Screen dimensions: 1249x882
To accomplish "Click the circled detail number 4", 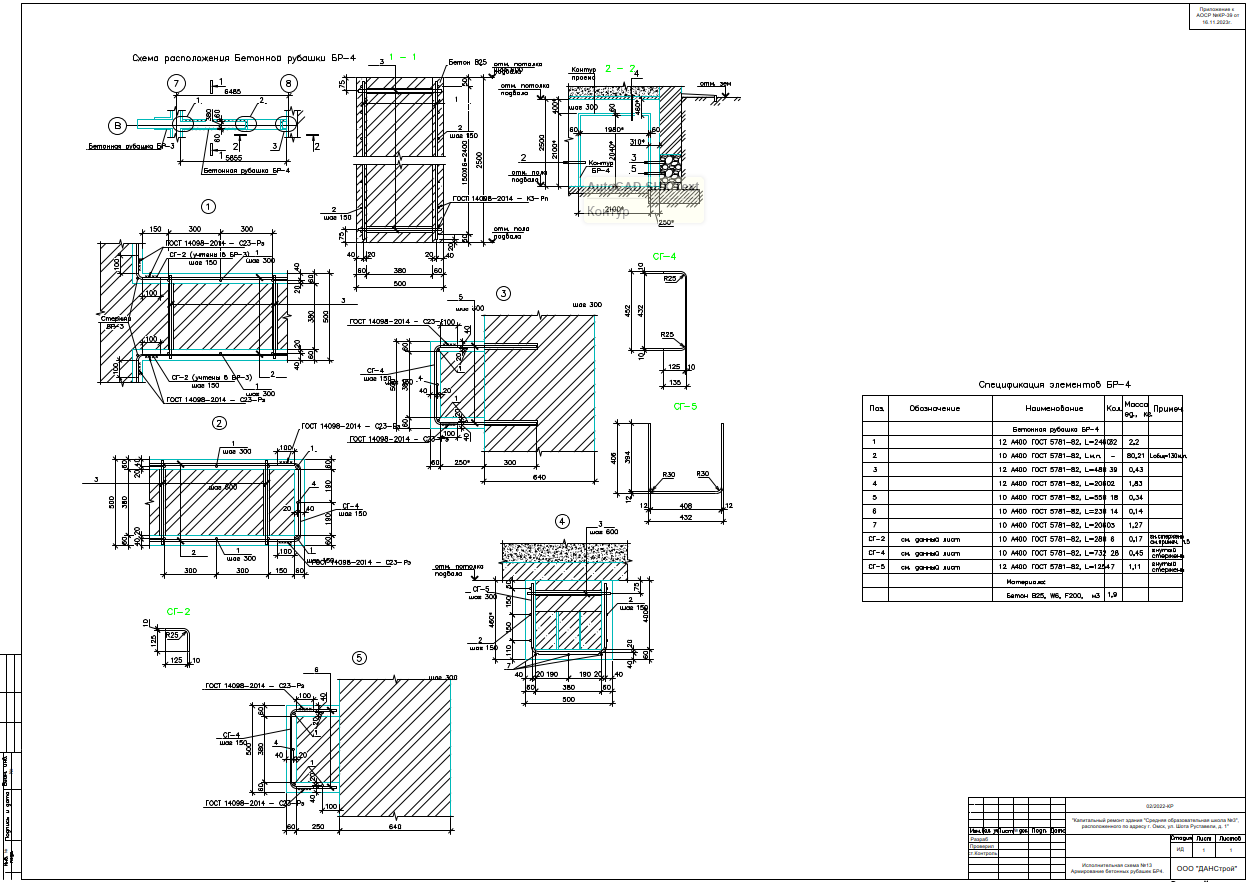I will coord(563,521).
